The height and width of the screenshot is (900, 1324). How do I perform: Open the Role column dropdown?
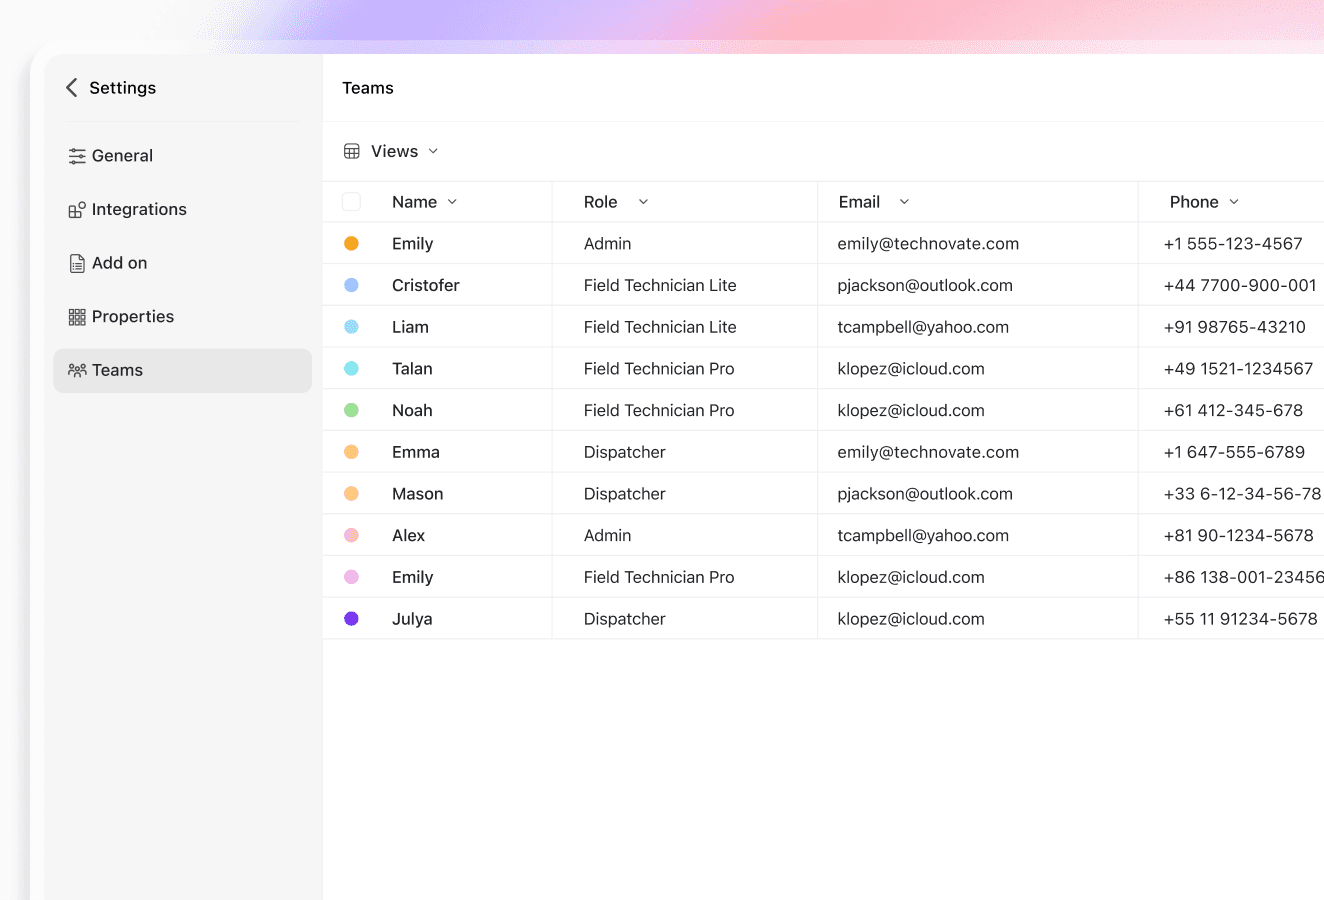pyautogui.click(x=643, y=201)
